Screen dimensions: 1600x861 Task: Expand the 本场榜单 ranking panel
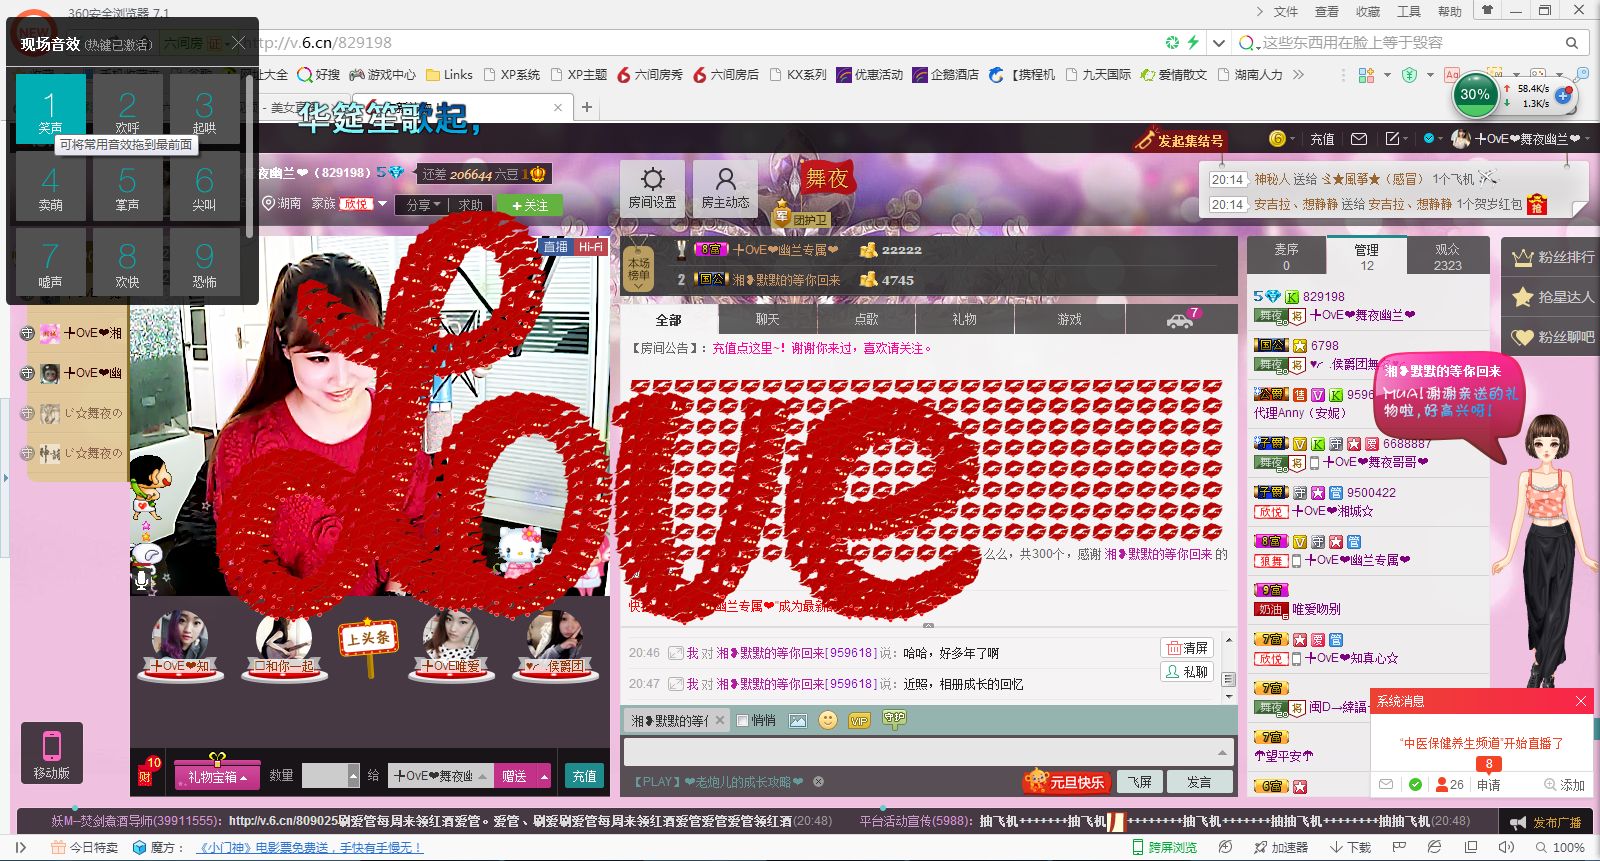click(x=639, y=270)
